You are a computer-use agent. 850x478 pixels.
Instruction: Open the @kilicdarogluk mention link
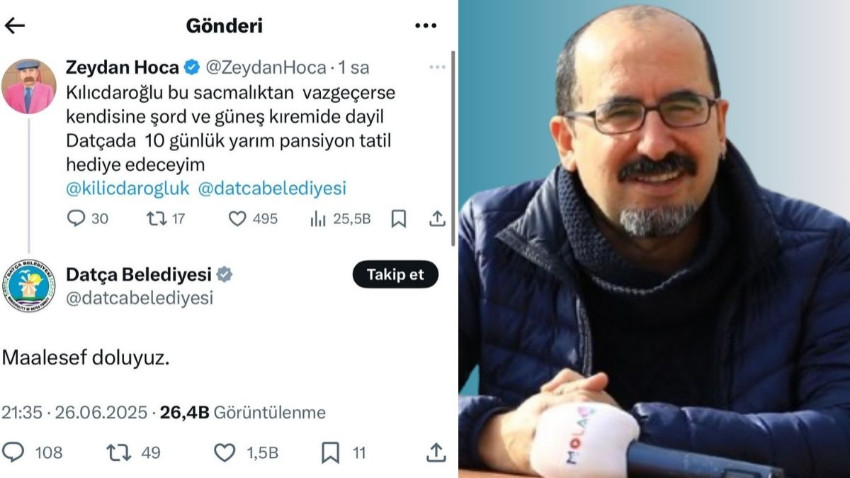coord(127,189)
